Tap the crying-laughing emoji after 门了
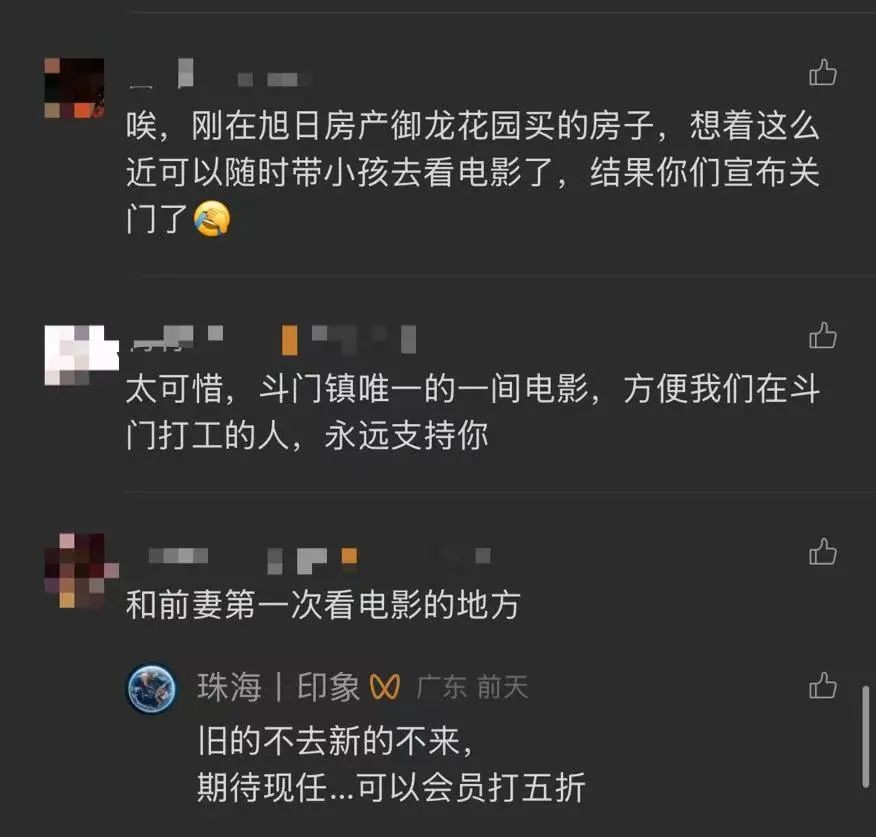This screenshot has width=876, height=837. pos(212,218)
